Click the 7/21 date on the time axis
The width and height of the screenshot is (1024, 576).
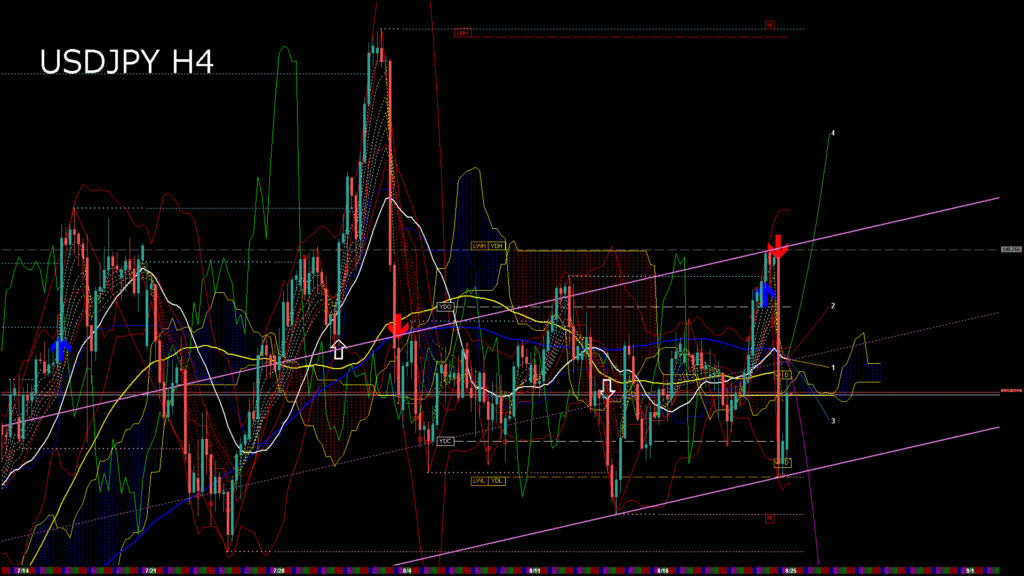tap(150, 570)
